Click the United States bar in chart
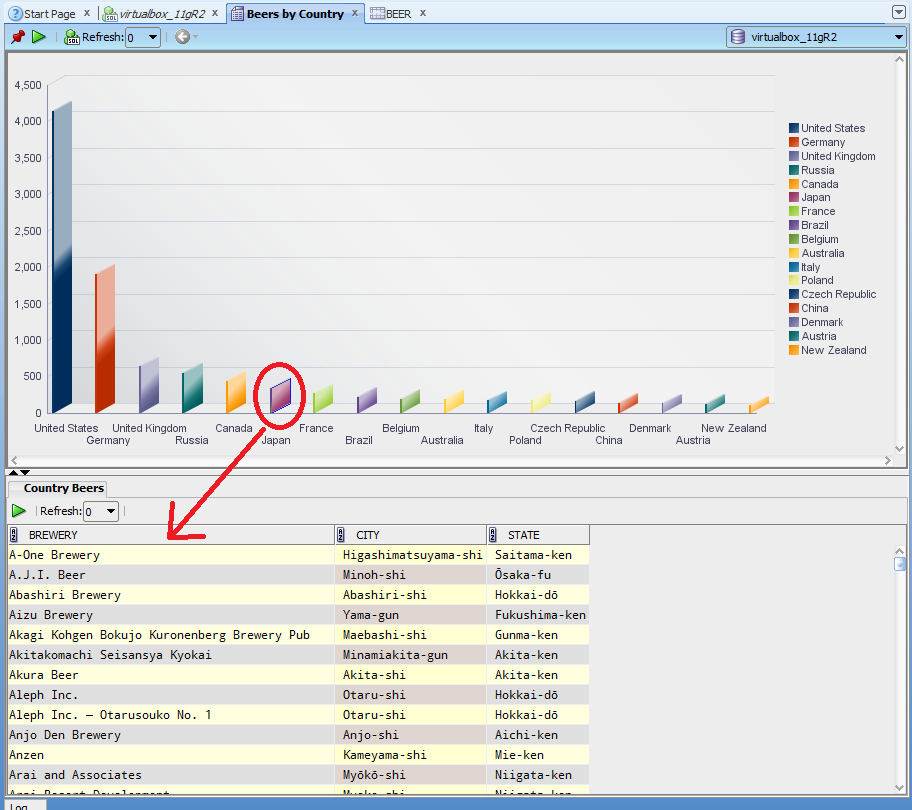This screenshot has height=810, width=912. coord(62,257)
